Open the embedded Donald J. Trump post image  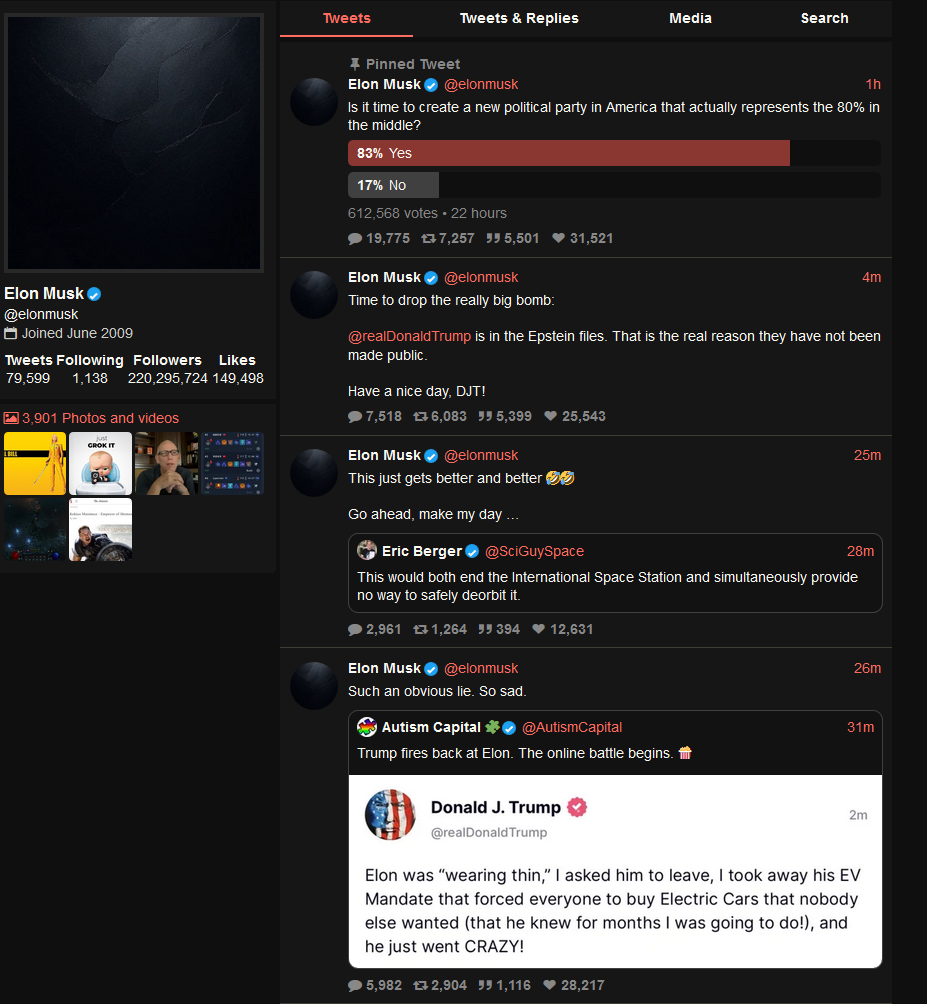(x=615, y=871)
